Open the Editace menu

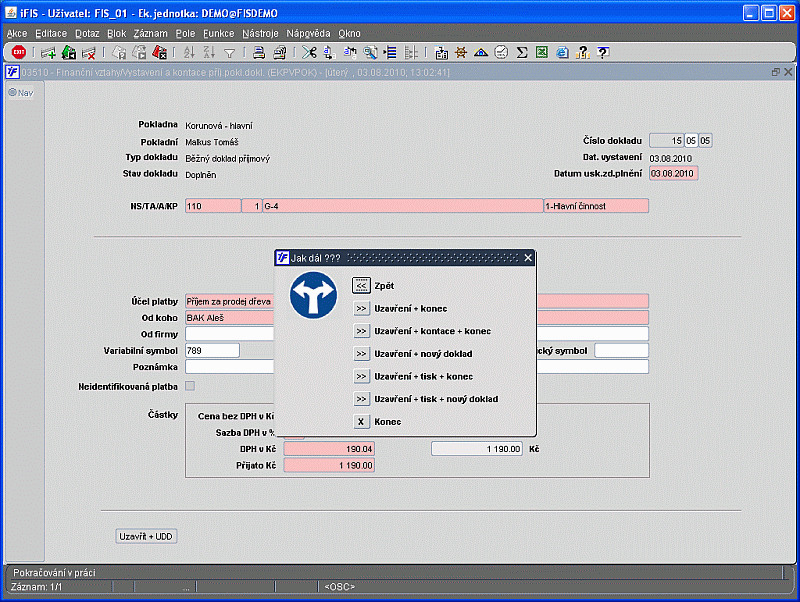[x=51, y=33]
